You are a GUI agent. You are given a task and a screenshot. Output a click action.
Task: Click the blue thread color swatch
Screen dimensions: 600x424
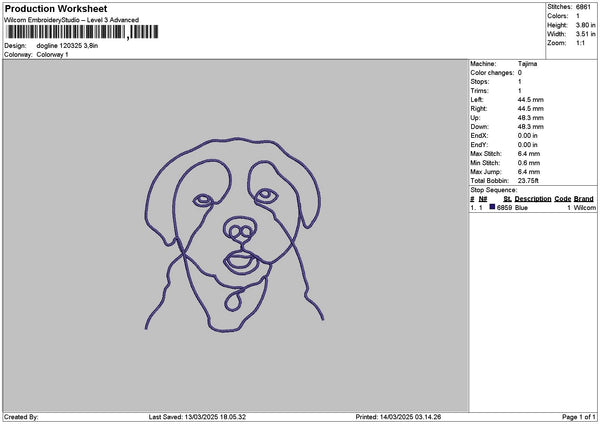pos(492,207)
